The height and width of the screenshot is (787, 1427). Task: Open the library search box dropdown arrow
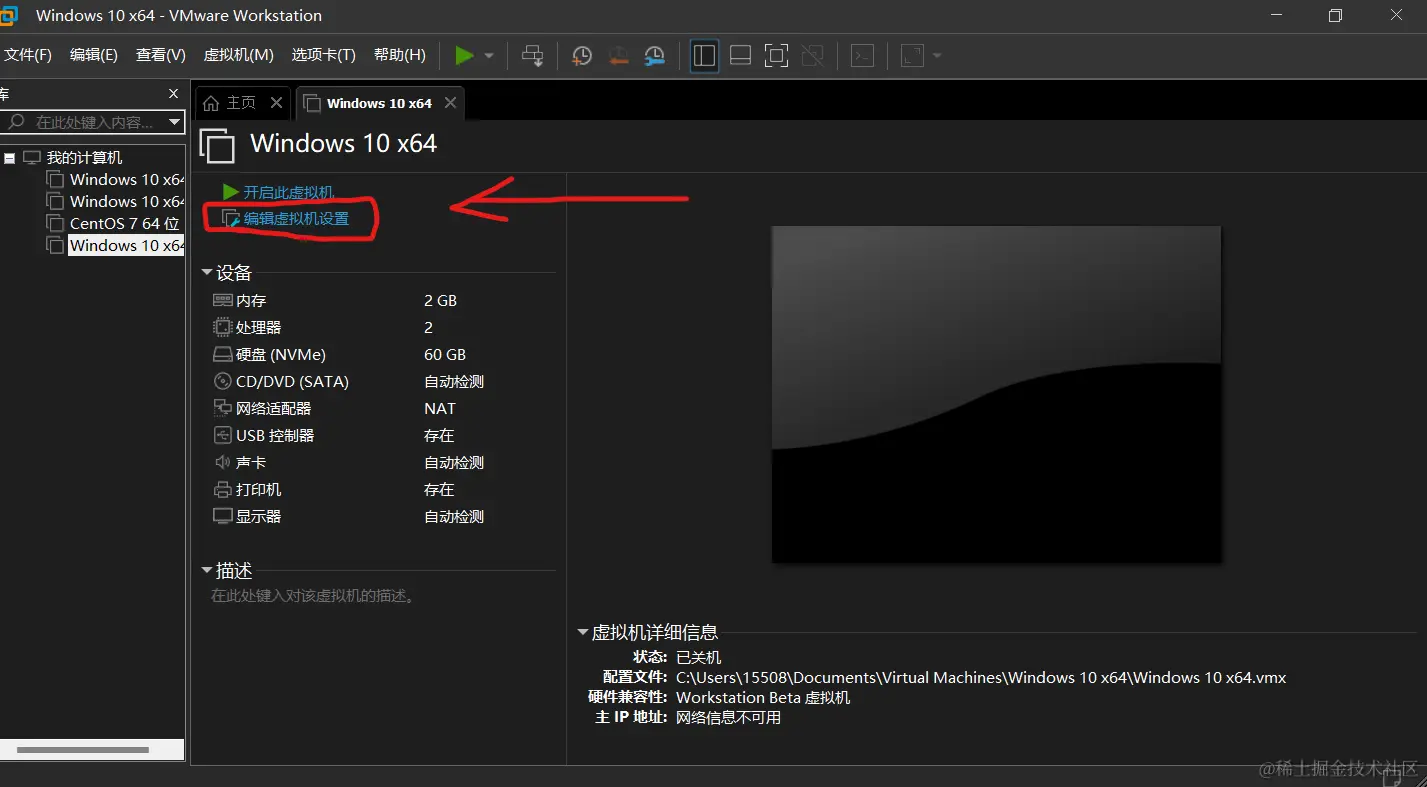175,122
